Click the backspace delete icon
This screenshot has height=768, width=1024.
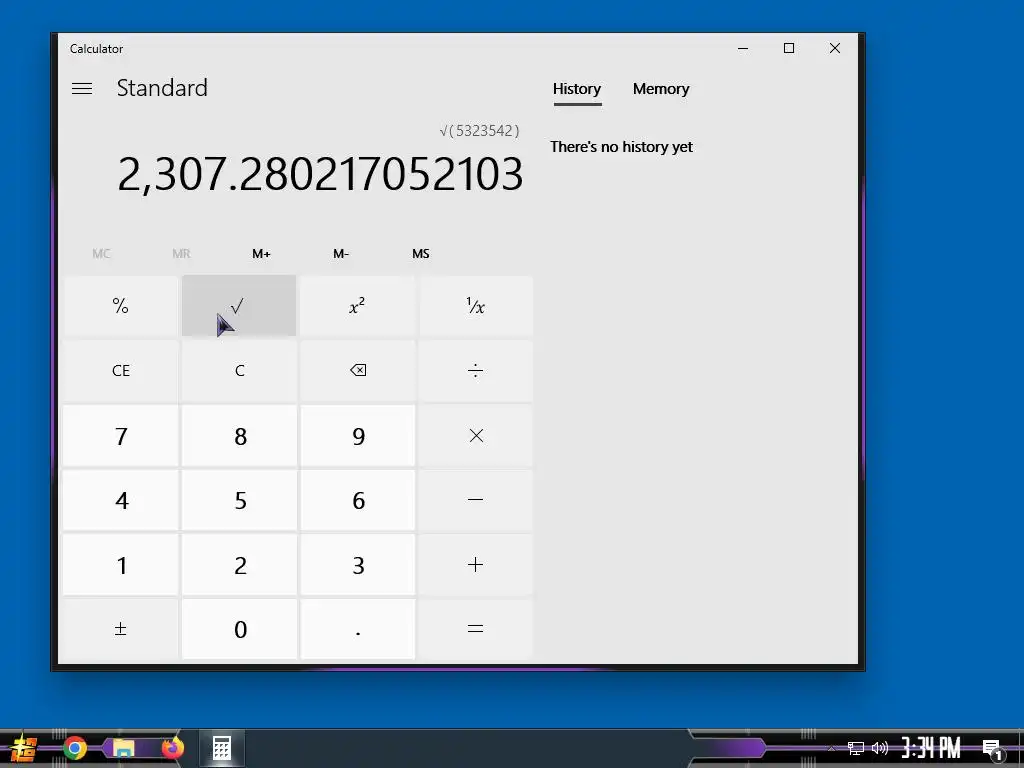[357, 370]
